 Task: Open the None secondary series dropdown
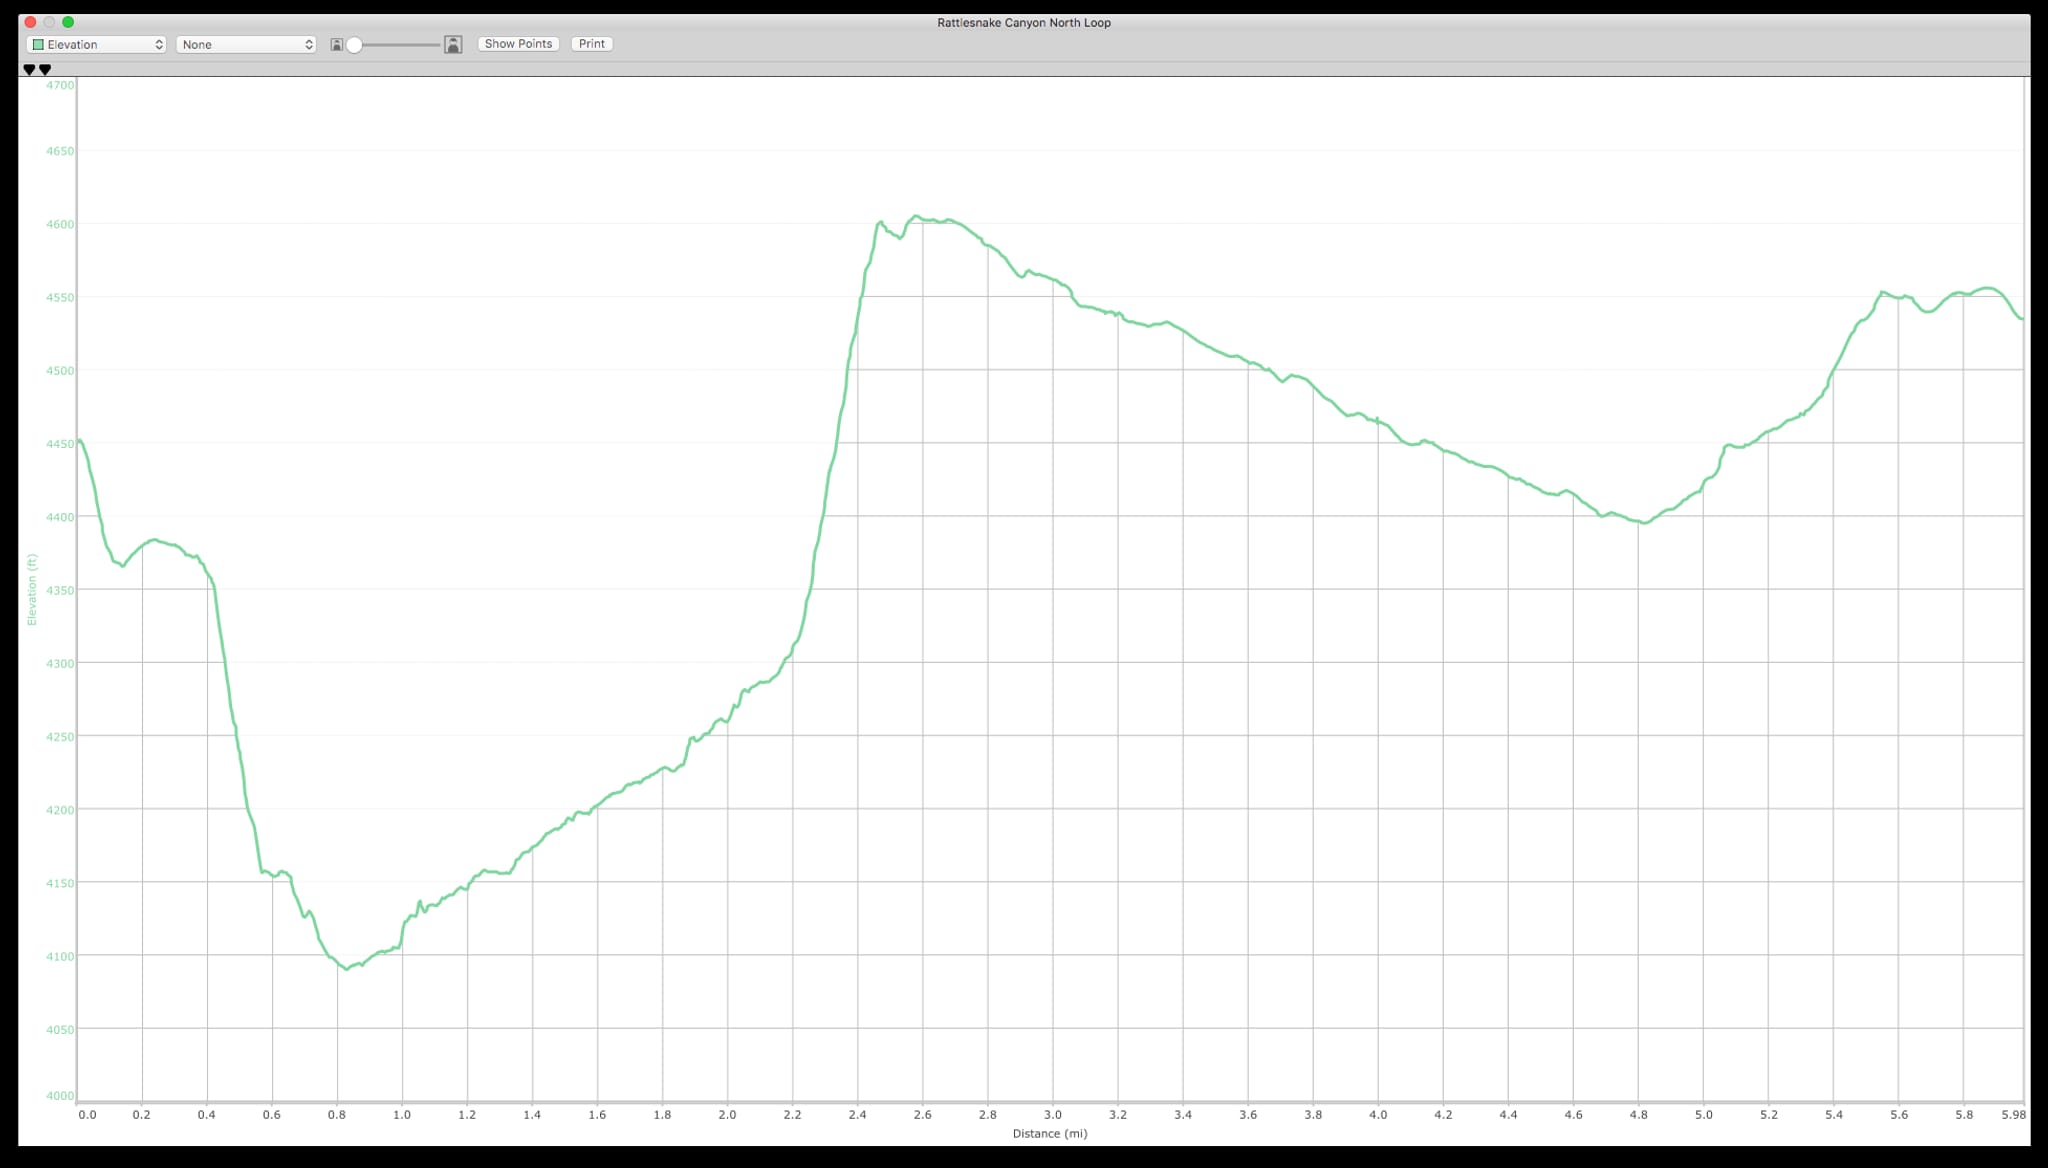click(x=246, y=44)
